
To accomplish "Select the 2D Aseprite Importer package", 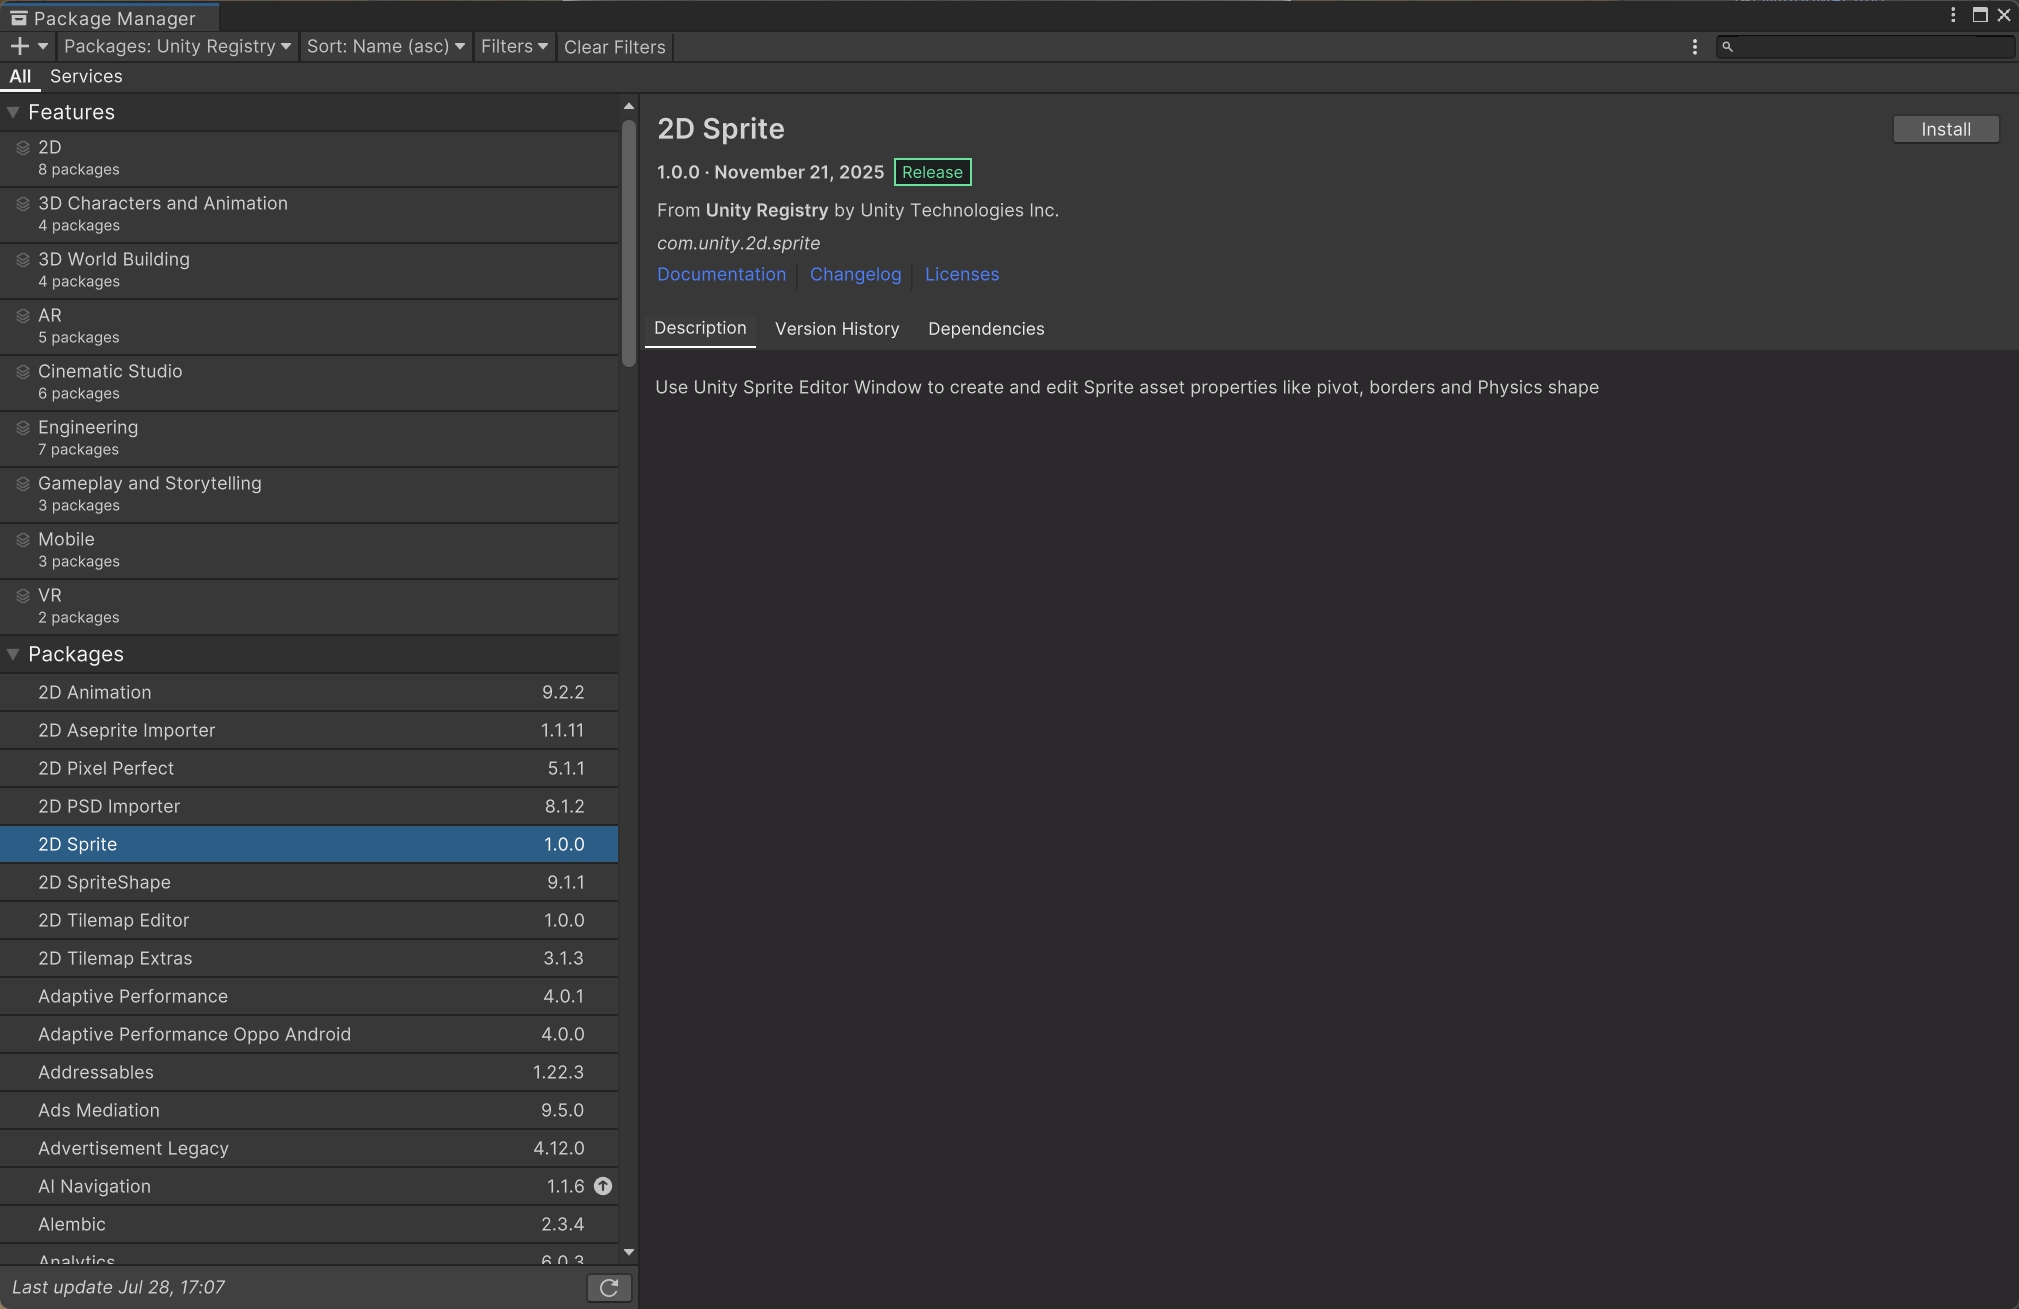I will 309,730.
